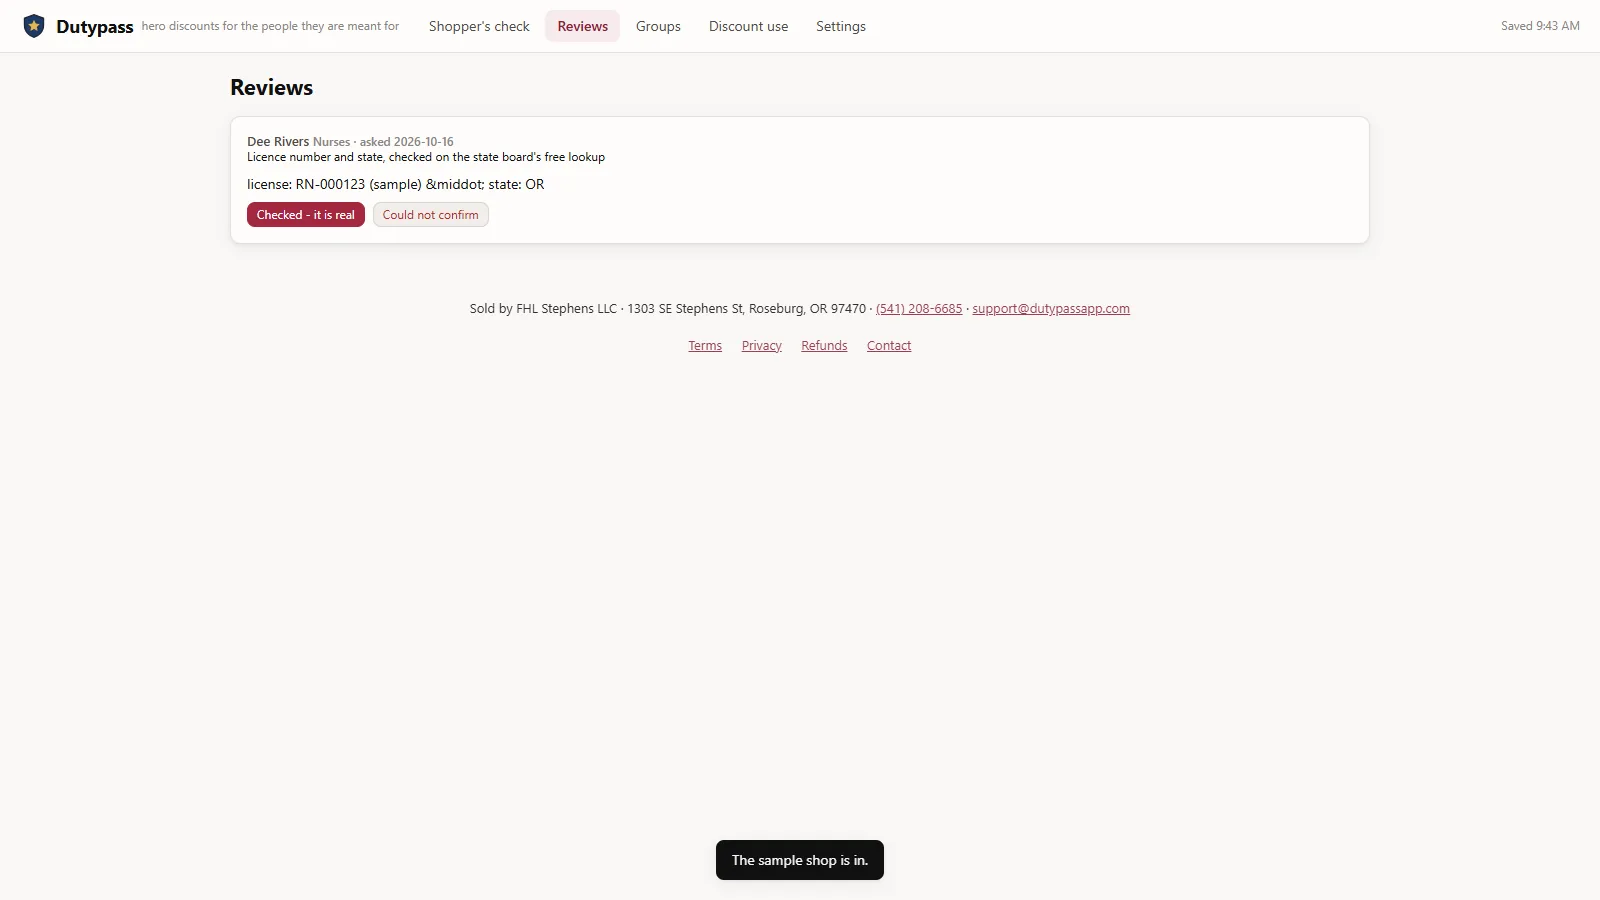This screenshot has width=1600, height=900.
Task: Reject with Could not confirm button
Action: (431, 215)
